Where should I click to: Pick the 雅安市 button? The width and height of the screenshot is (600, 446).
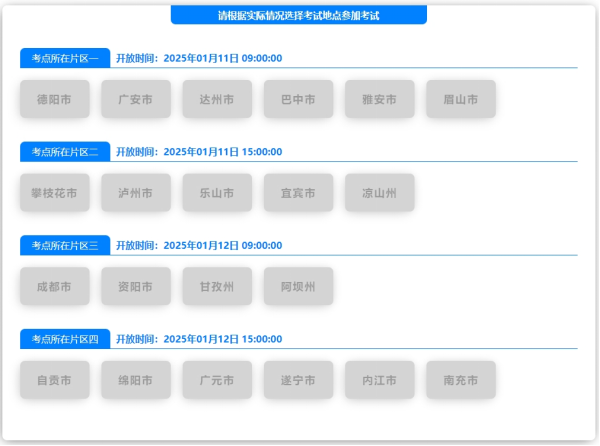coord(380,99)
